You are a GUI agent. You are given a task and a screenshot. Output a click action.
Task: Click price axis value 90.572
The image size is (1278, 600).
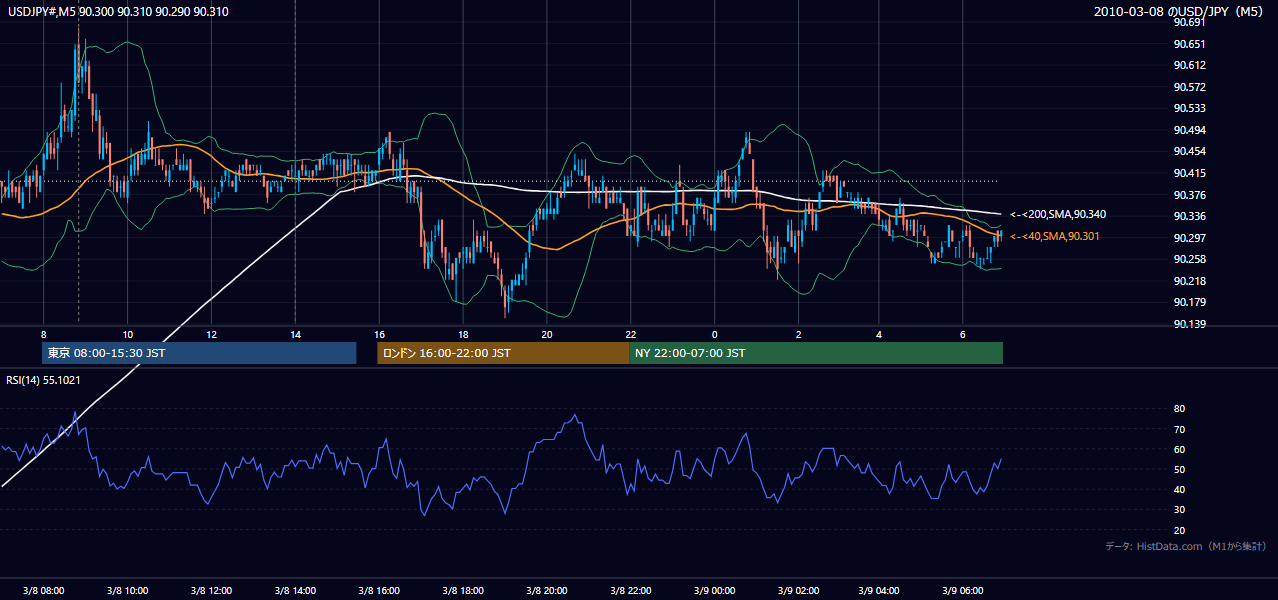[x=1189, y=87]
